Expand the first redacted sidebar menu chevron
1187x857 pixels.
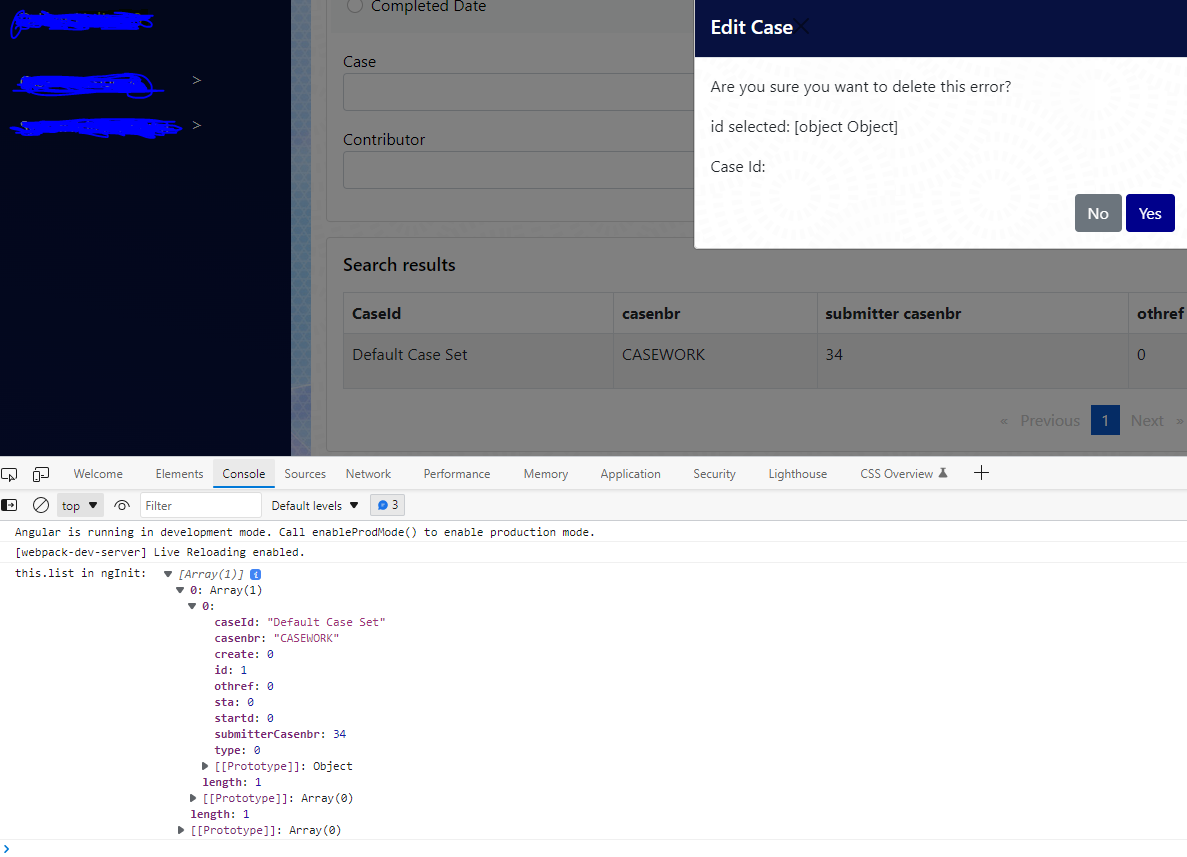pos(197,80)
